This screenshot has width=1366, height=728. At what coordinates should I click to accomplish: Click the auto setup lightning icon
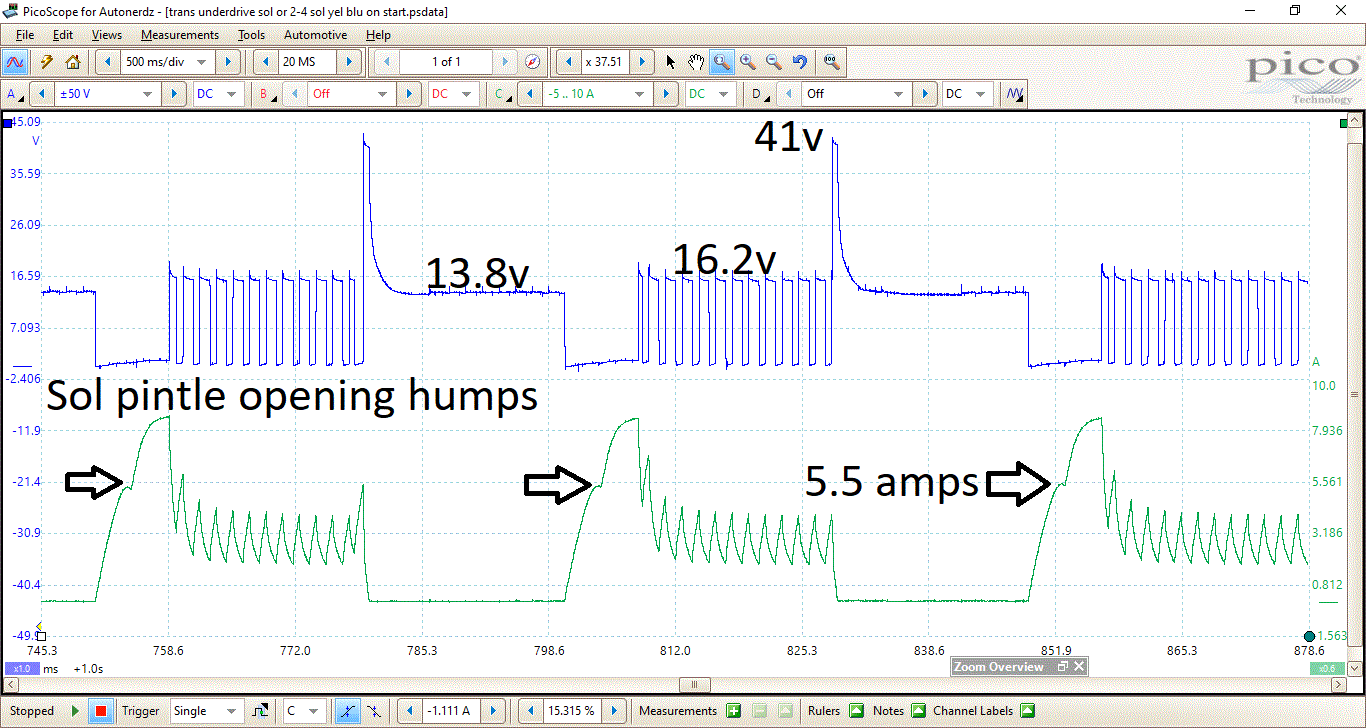44,61
